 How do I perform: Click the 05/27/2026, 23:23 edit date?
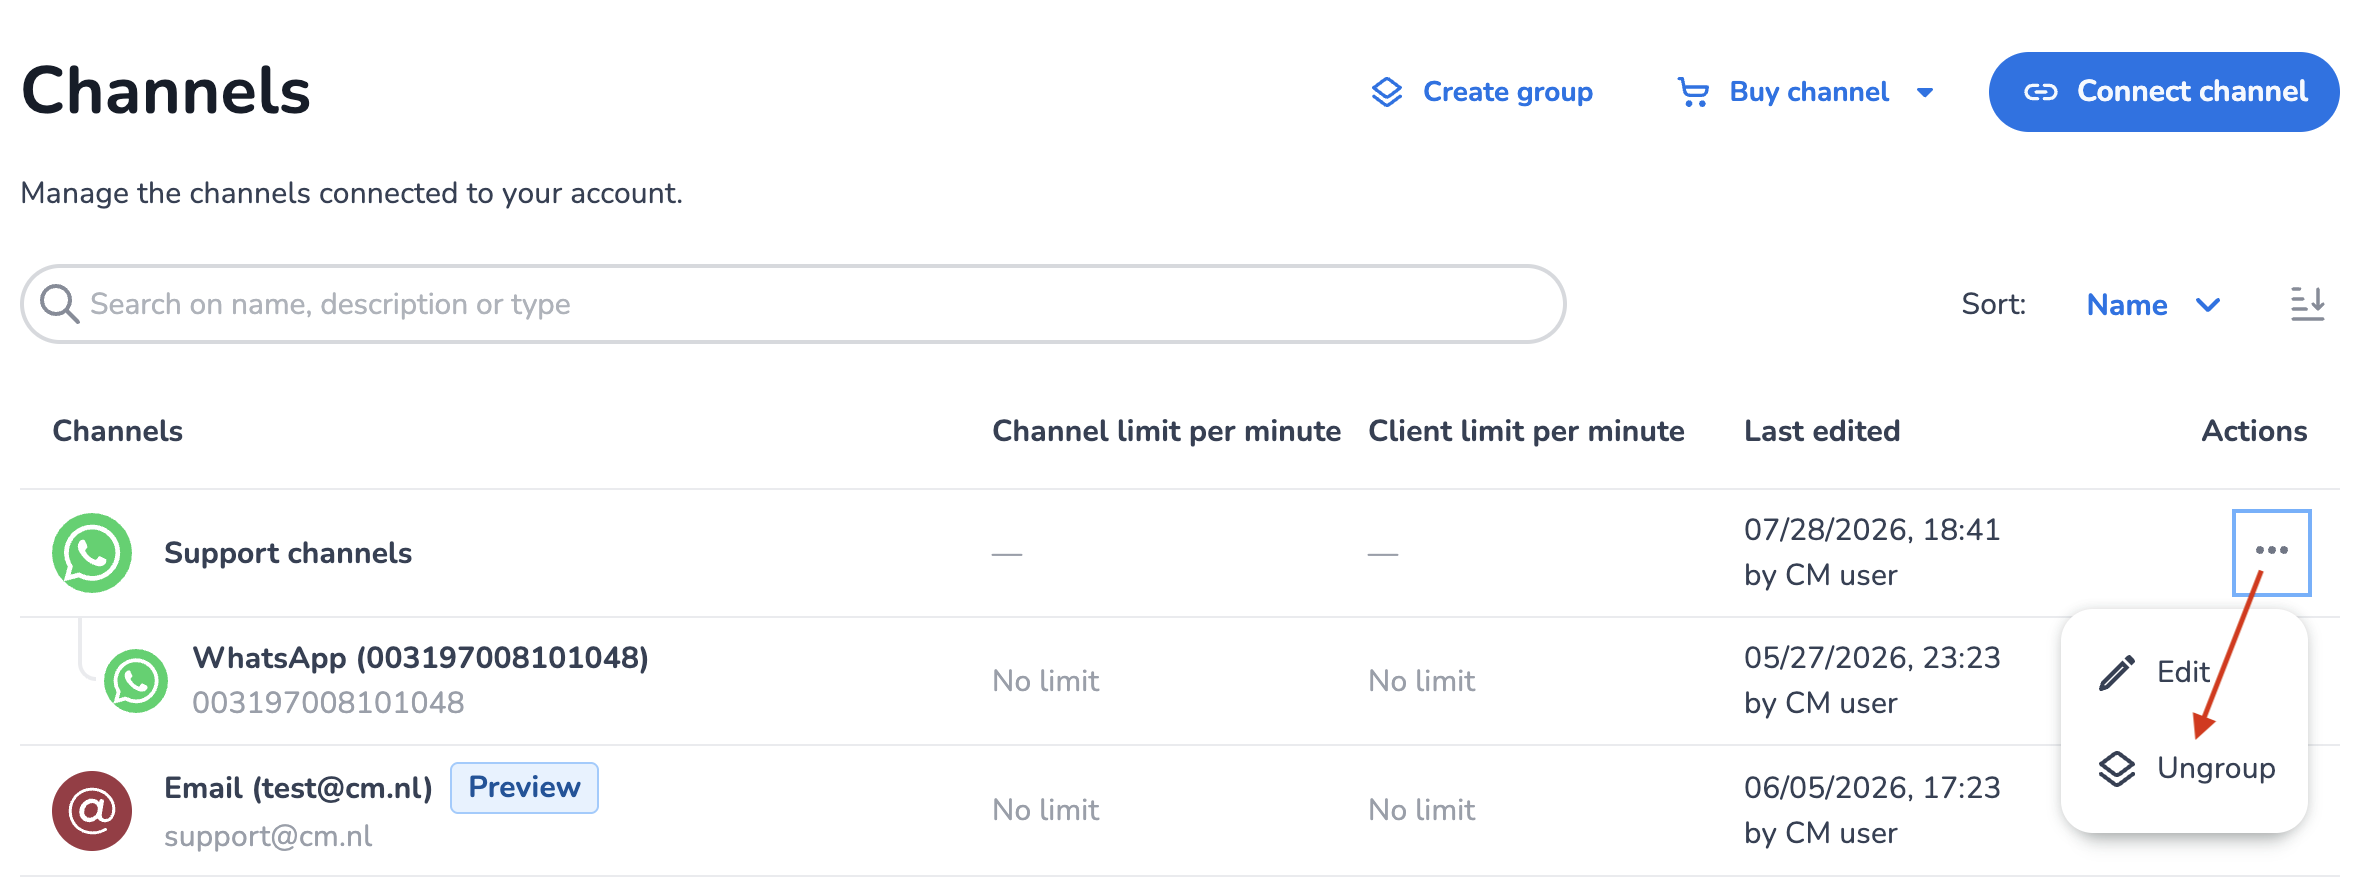coord(1872,658)
